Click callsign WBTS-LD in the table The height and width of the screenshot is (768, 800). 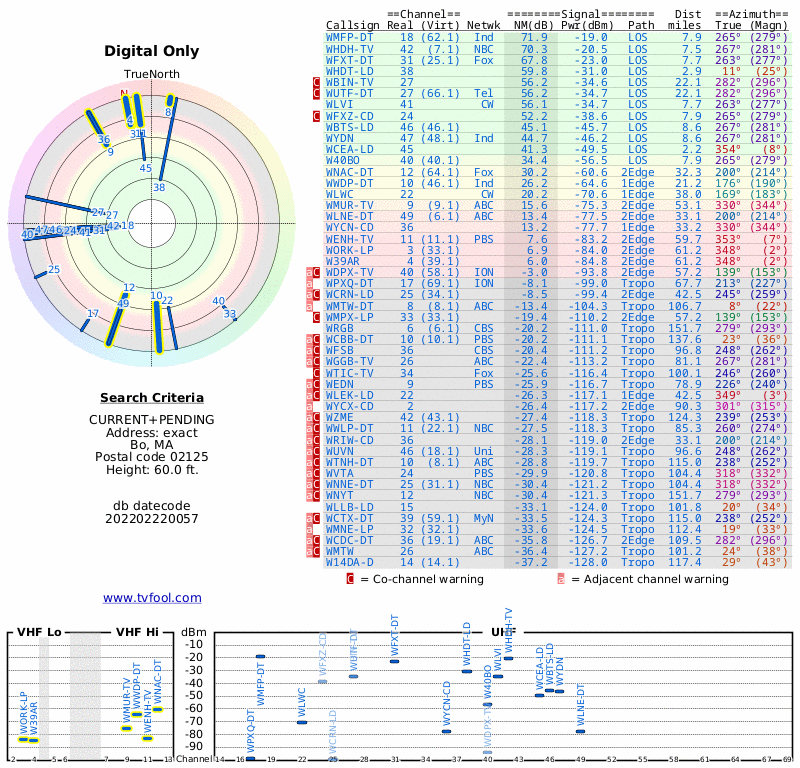pyautogui.click(x=349, y=127)
